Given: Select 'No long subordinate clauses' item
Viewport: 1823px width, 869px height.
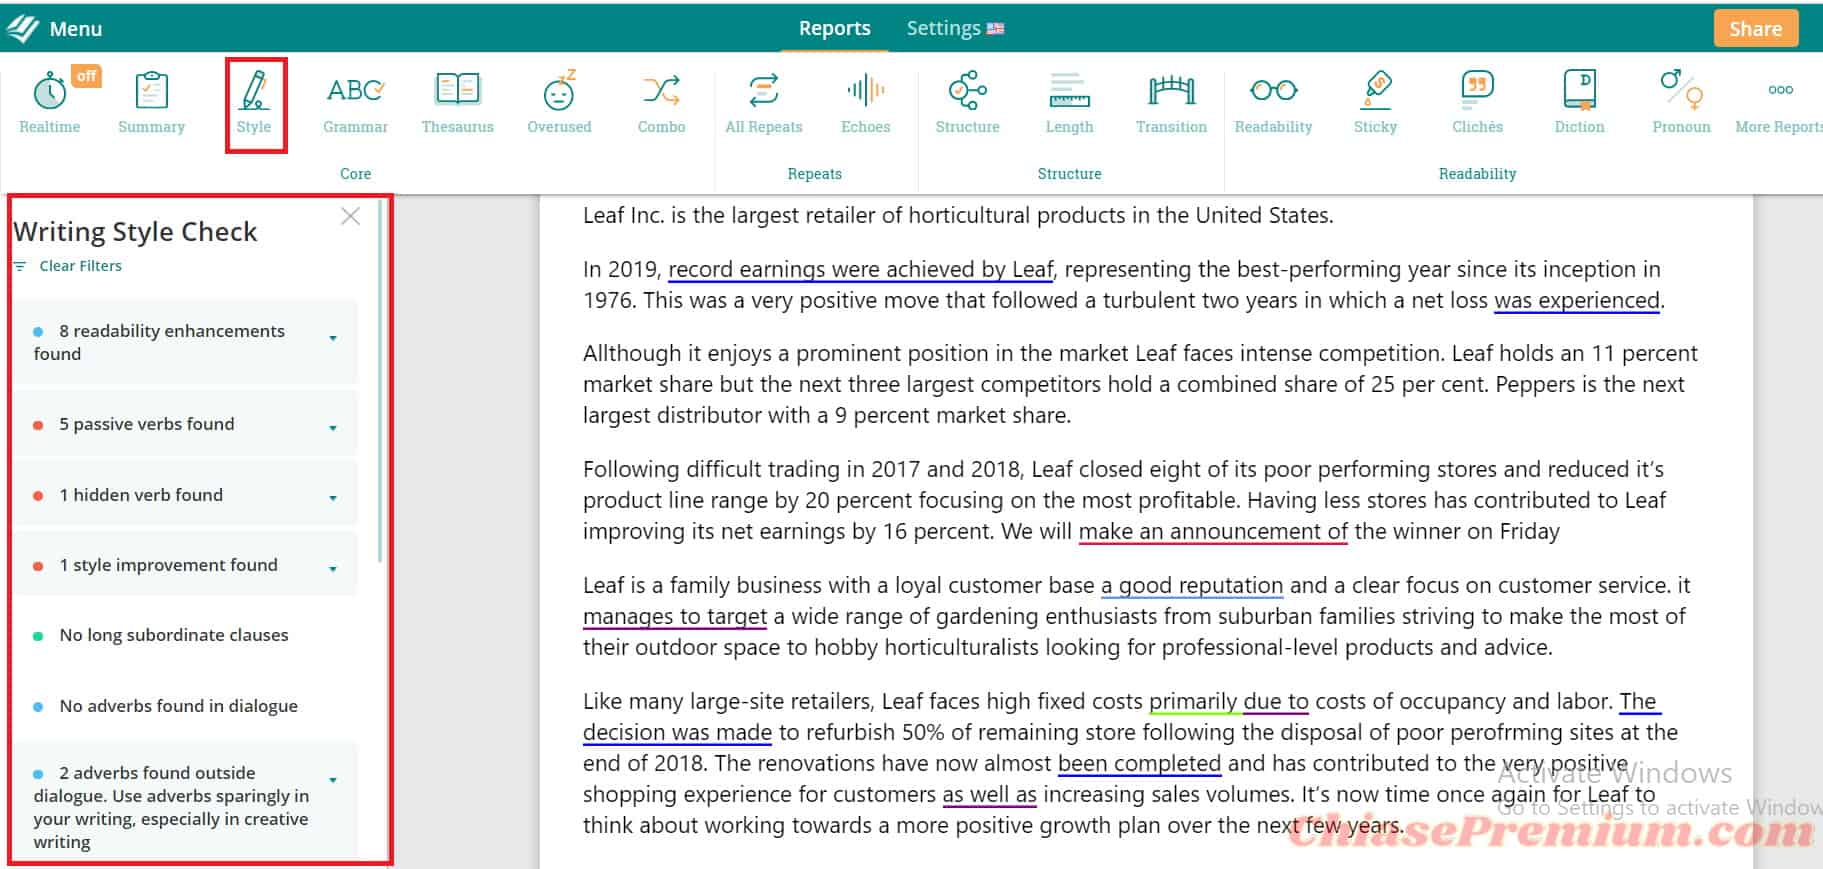Looking at the screenshot, I should 174,635.
